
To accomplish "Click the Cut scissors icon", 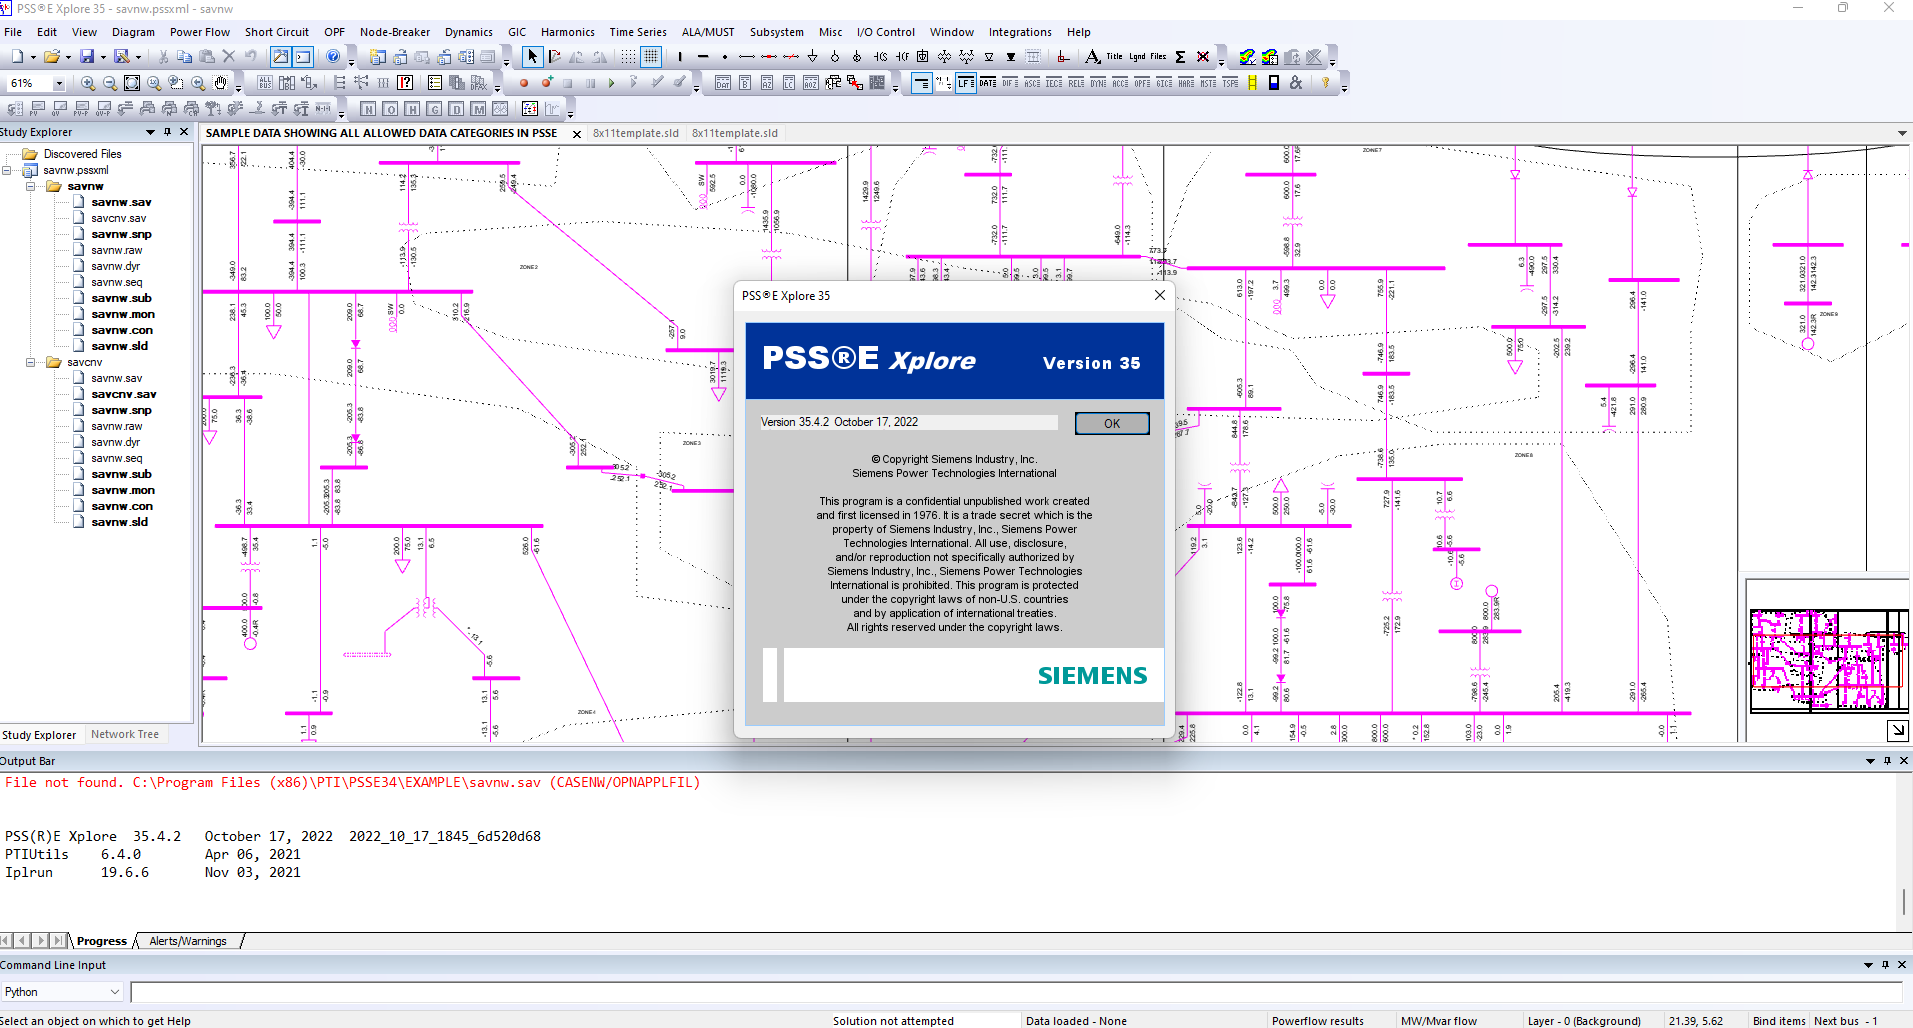I will click(x=163, y=57).
